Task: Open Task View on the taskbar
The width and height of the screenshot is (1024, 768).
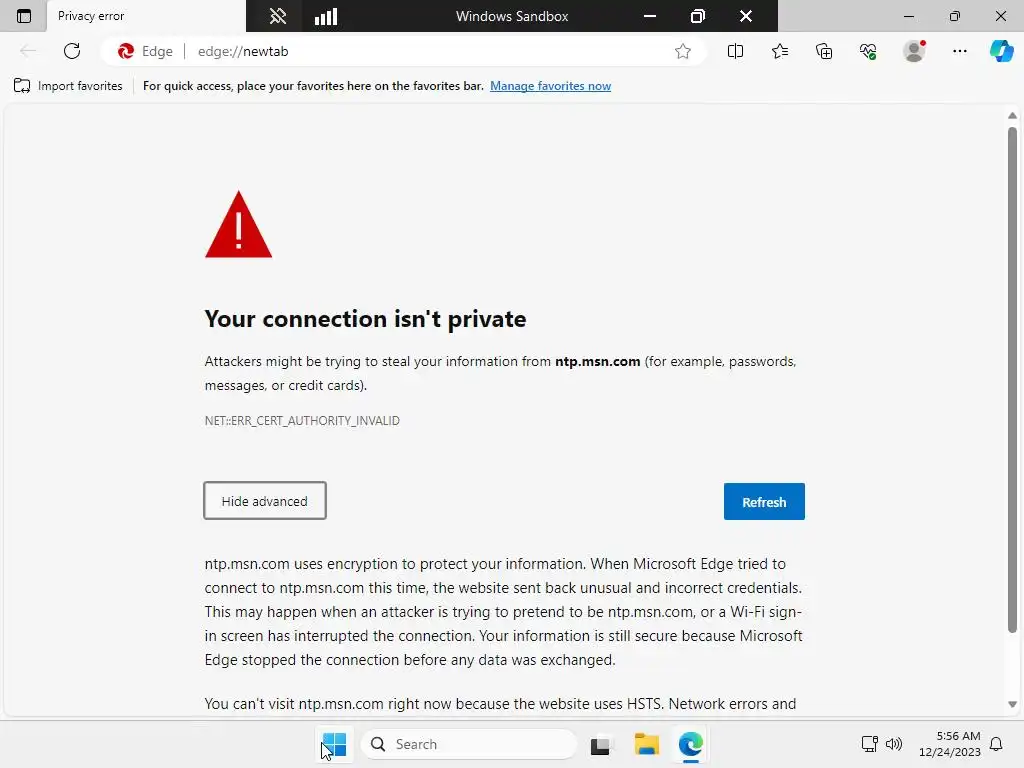Action: click(x=601, y=744)
